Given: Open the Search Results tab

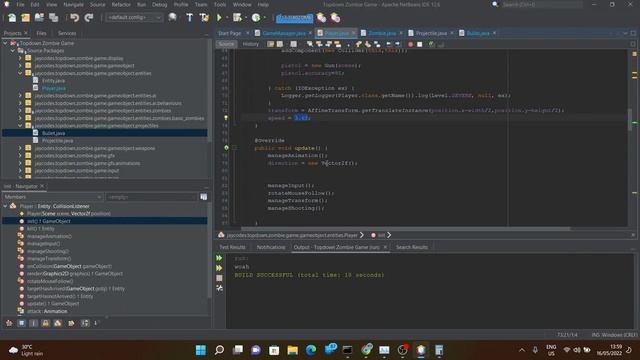Looking at the screenshot, I should 412,247.
